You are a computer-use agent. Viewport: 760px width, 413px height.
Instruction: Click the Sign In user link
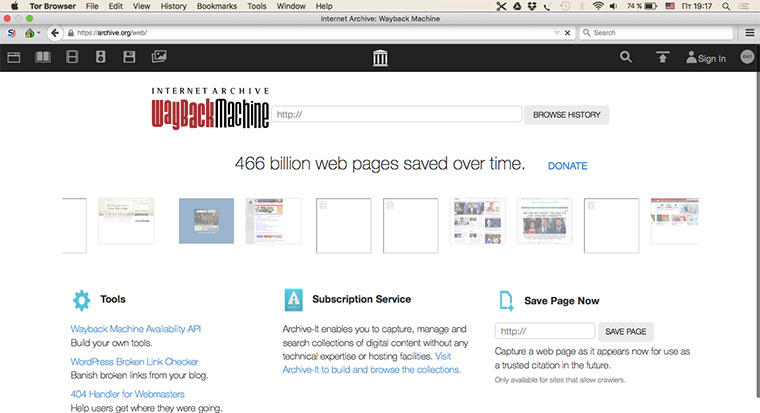[706, 58]
